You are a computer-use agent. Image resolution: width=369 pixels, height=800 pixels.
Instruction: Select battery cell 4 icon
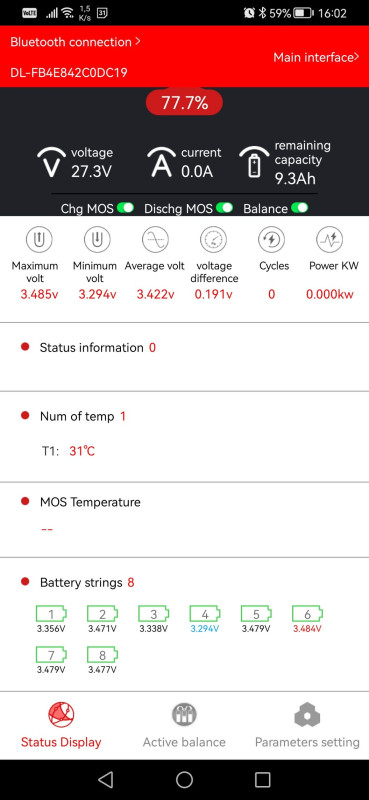pos(205,614)
